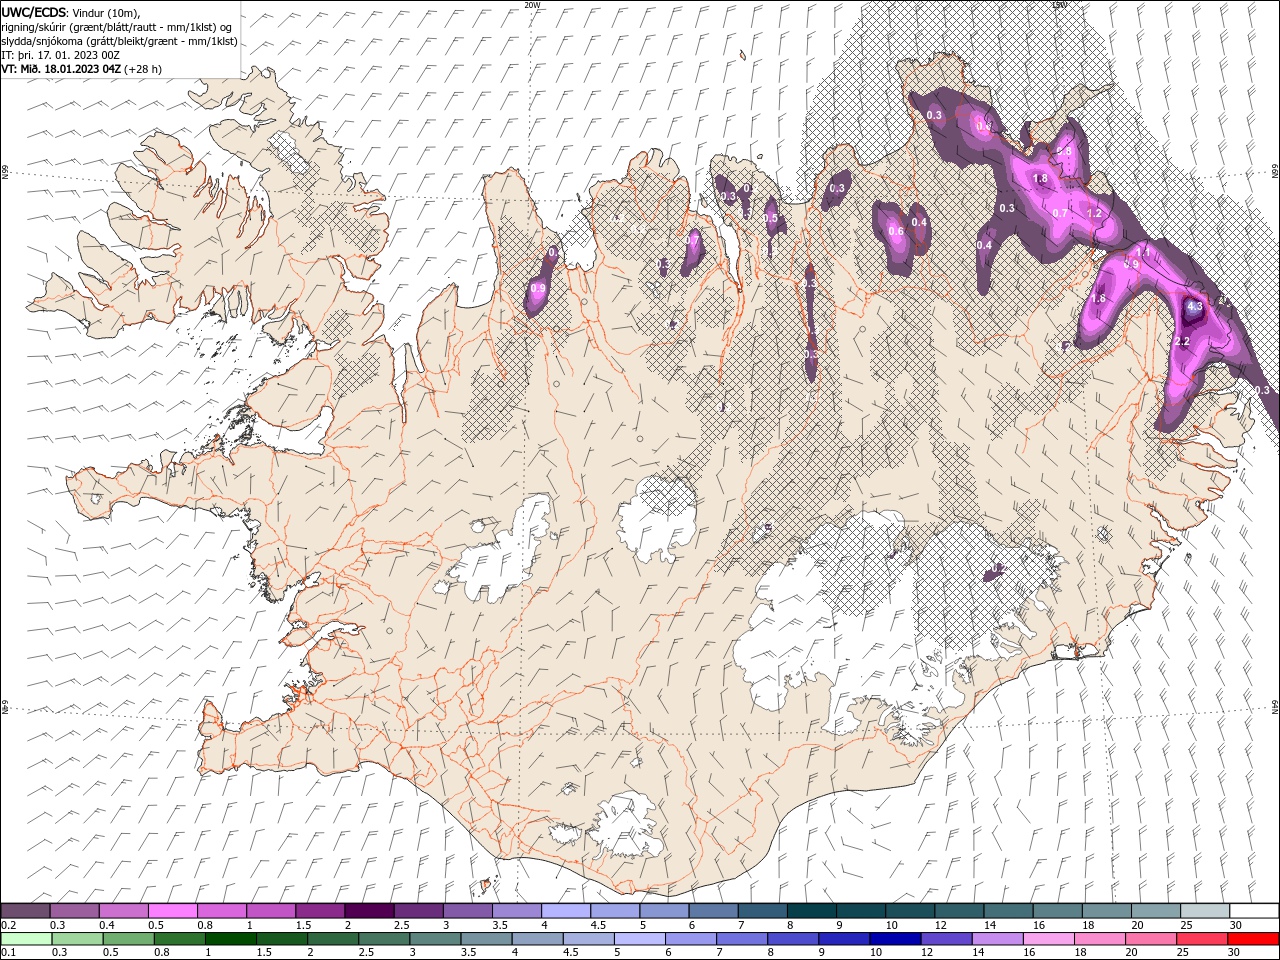Viewport: 1280px width, 960px height.
Task: Click the rigning/skúrir legend description line
Action: 117,27
